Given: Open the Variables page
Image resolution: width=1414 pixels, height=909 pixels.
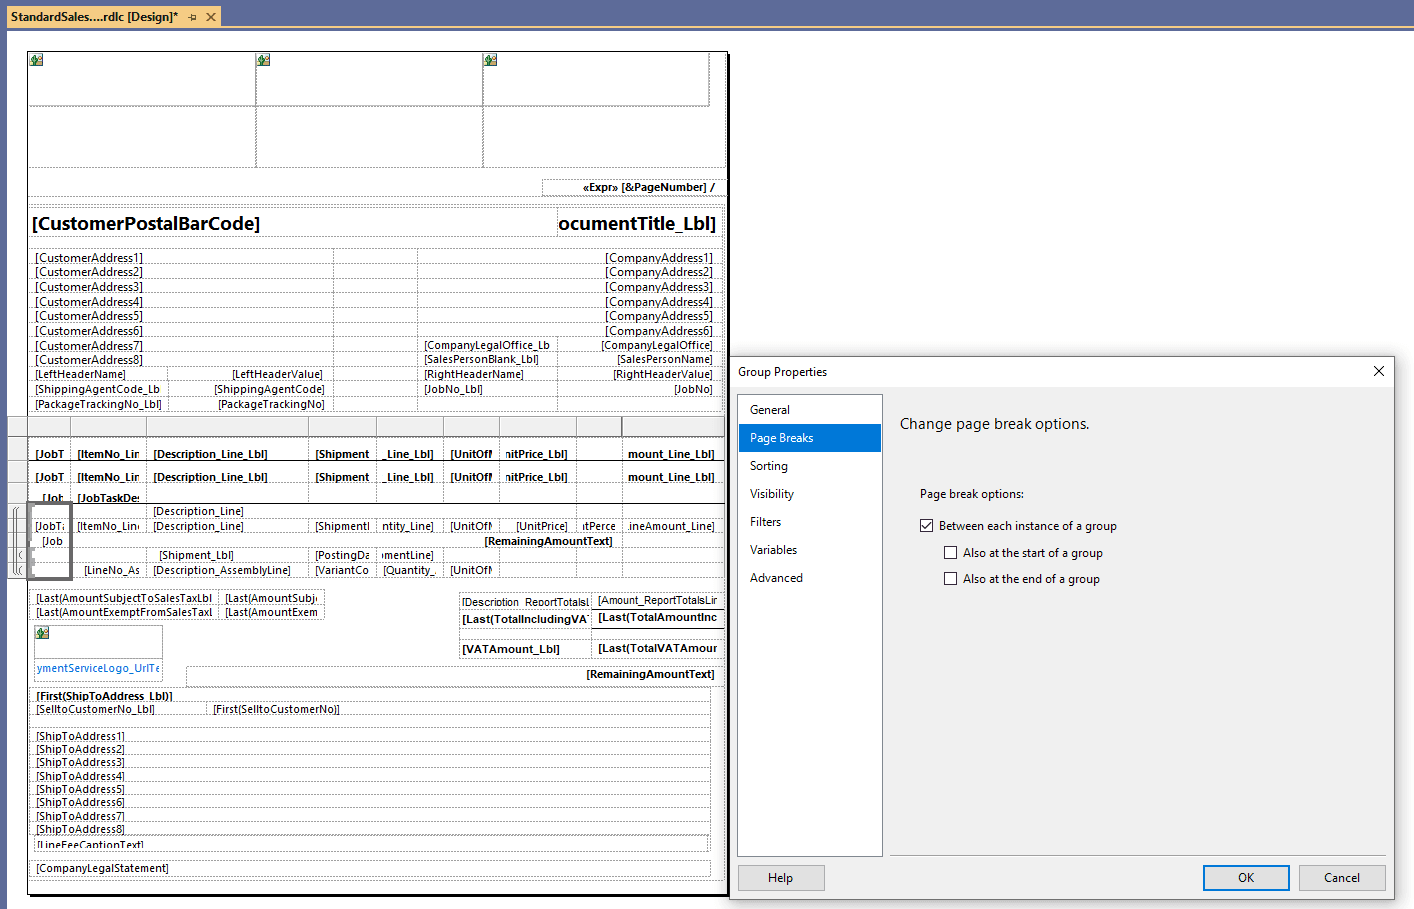Looking at the screenshot, I should (810, 550).
